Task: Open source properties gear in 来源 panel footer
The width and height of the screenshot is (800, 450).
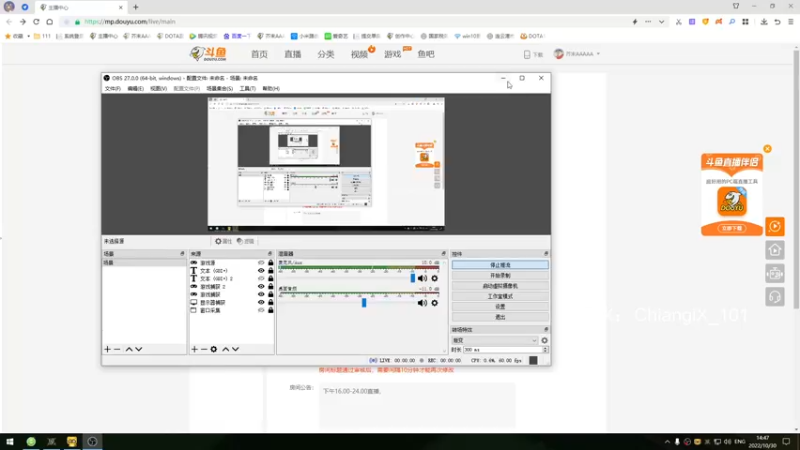Action: [x=214, y=349]
